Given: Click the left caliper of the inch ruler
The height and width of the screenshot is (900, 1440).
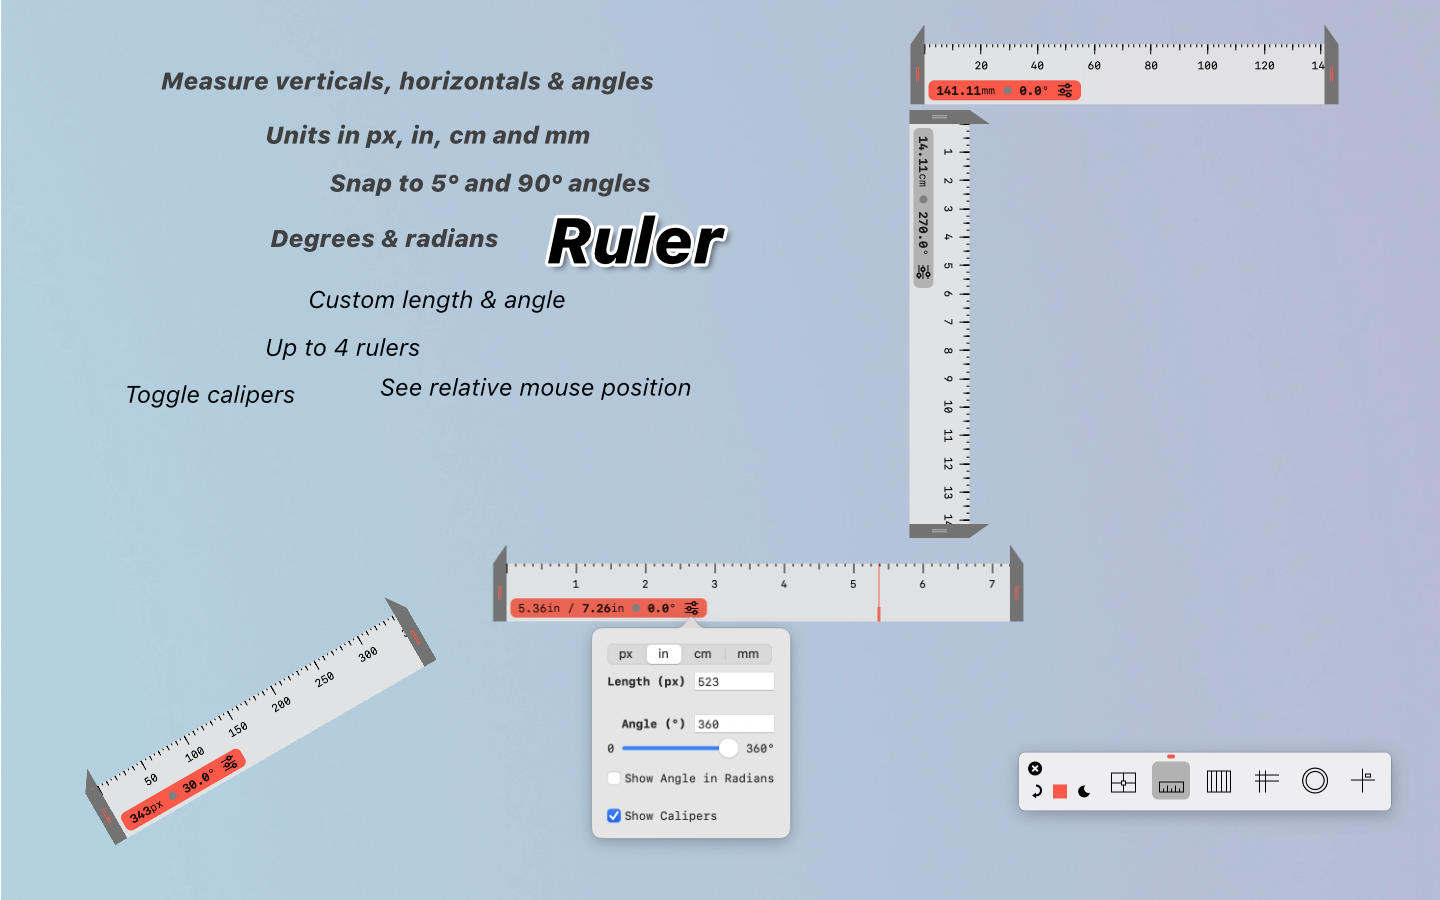Looking at the screenshot, I should click(x=500, y=584).
